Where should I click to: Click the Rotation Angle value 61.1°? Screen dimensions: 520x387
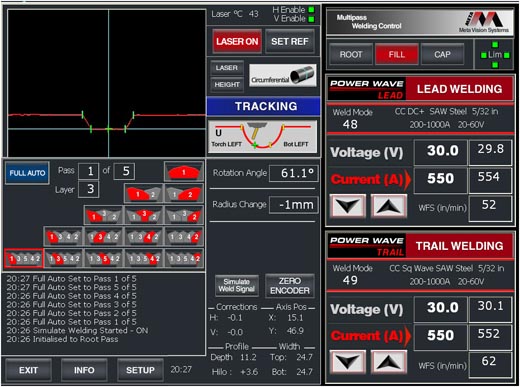(294, 173)
